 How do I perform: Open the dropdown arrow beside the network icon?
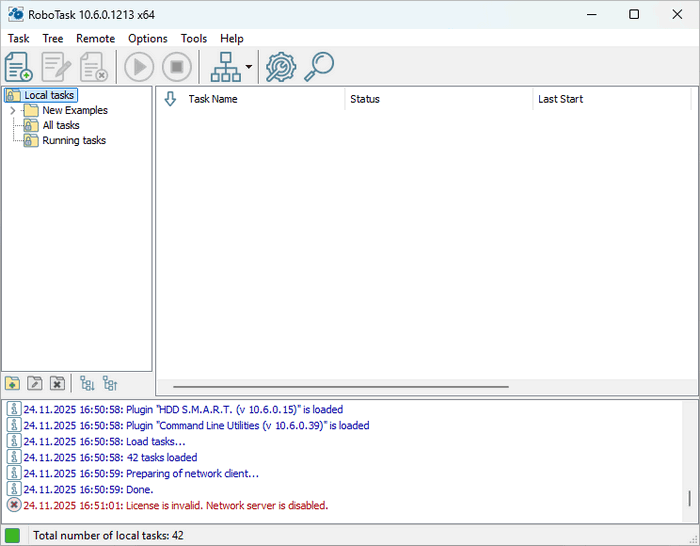248,67
